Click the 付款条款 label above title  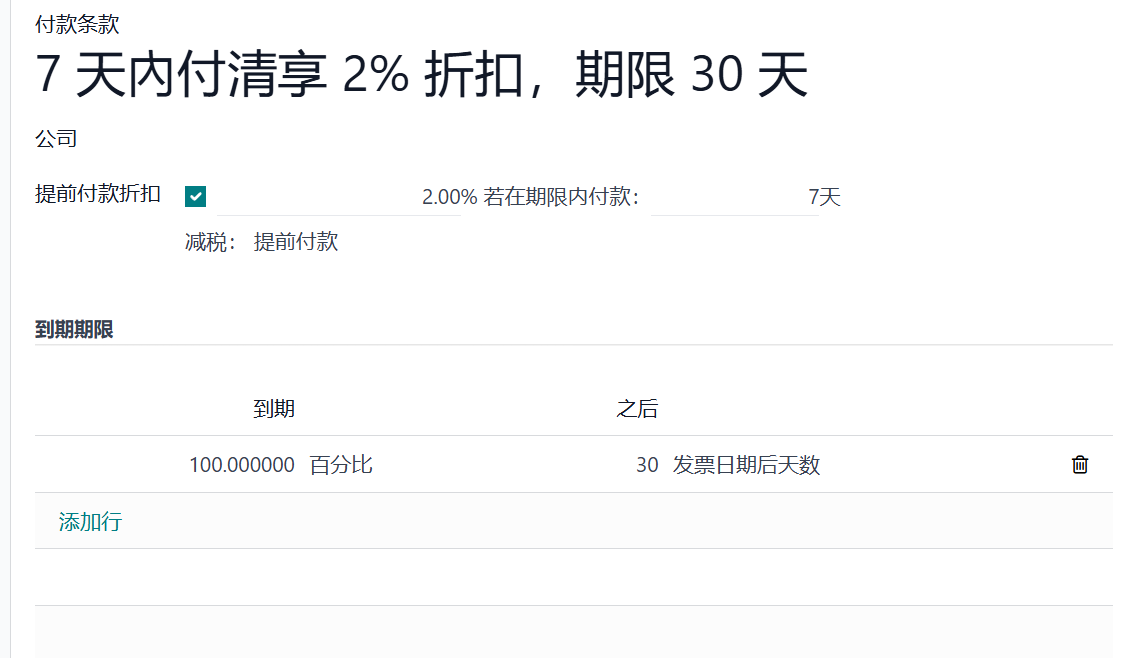coord(77,25)
